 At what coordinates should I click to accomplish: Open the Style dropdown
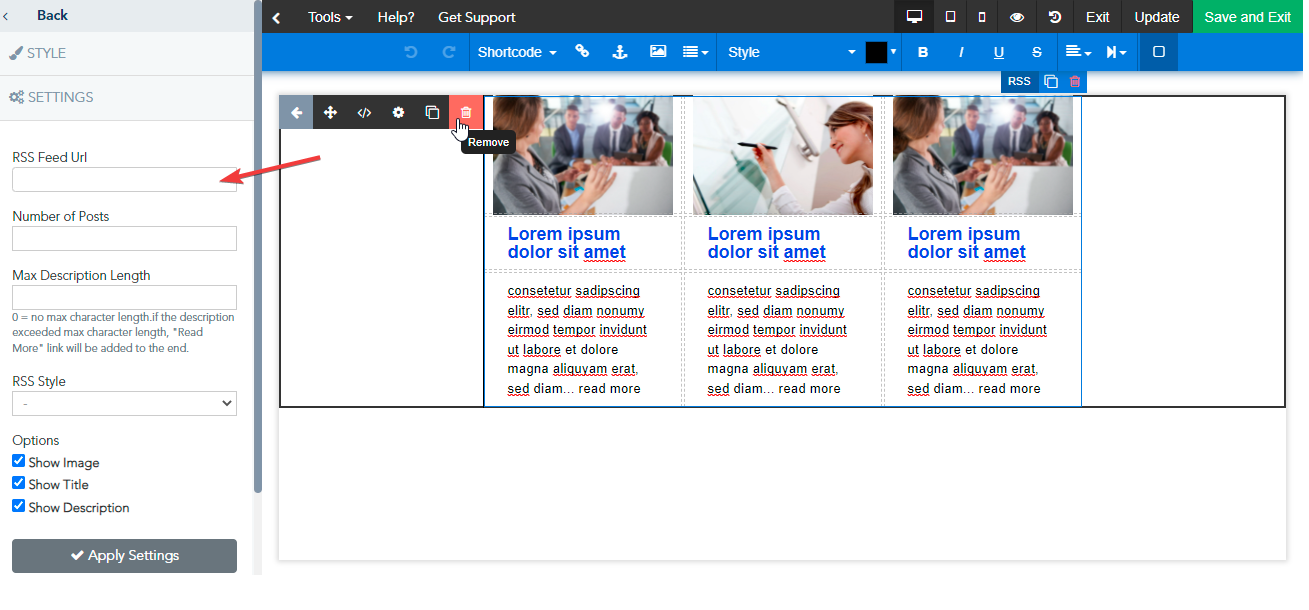[x=790, y=52]
